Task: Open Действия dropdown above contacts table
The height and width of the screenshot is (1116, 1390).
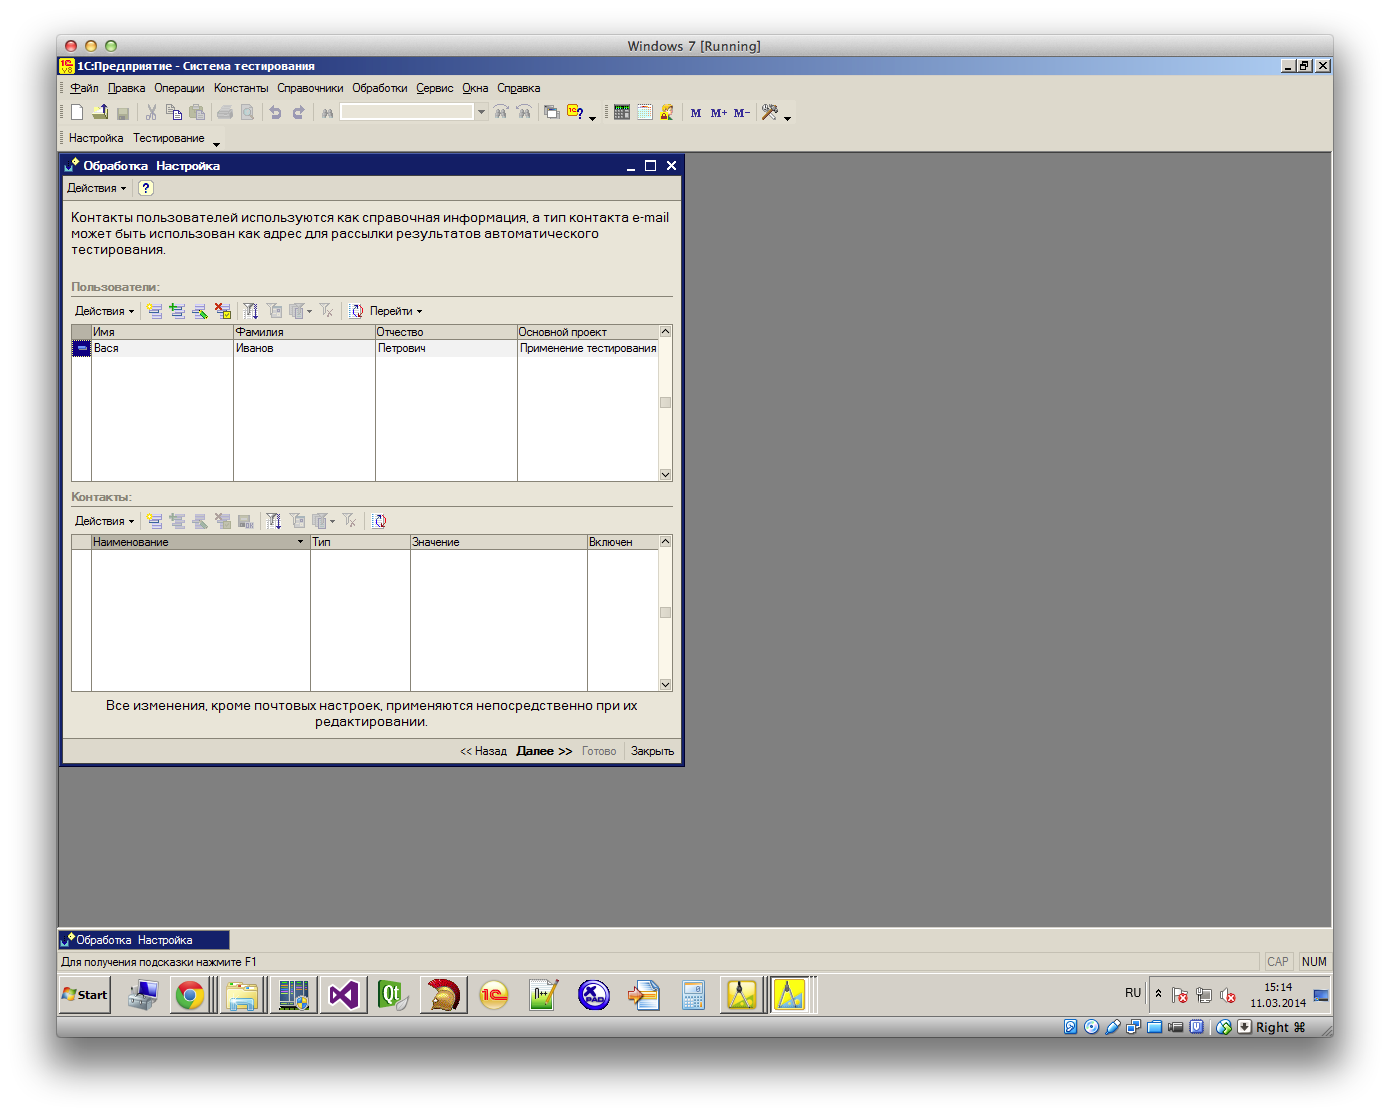Action: coord(104,521)
